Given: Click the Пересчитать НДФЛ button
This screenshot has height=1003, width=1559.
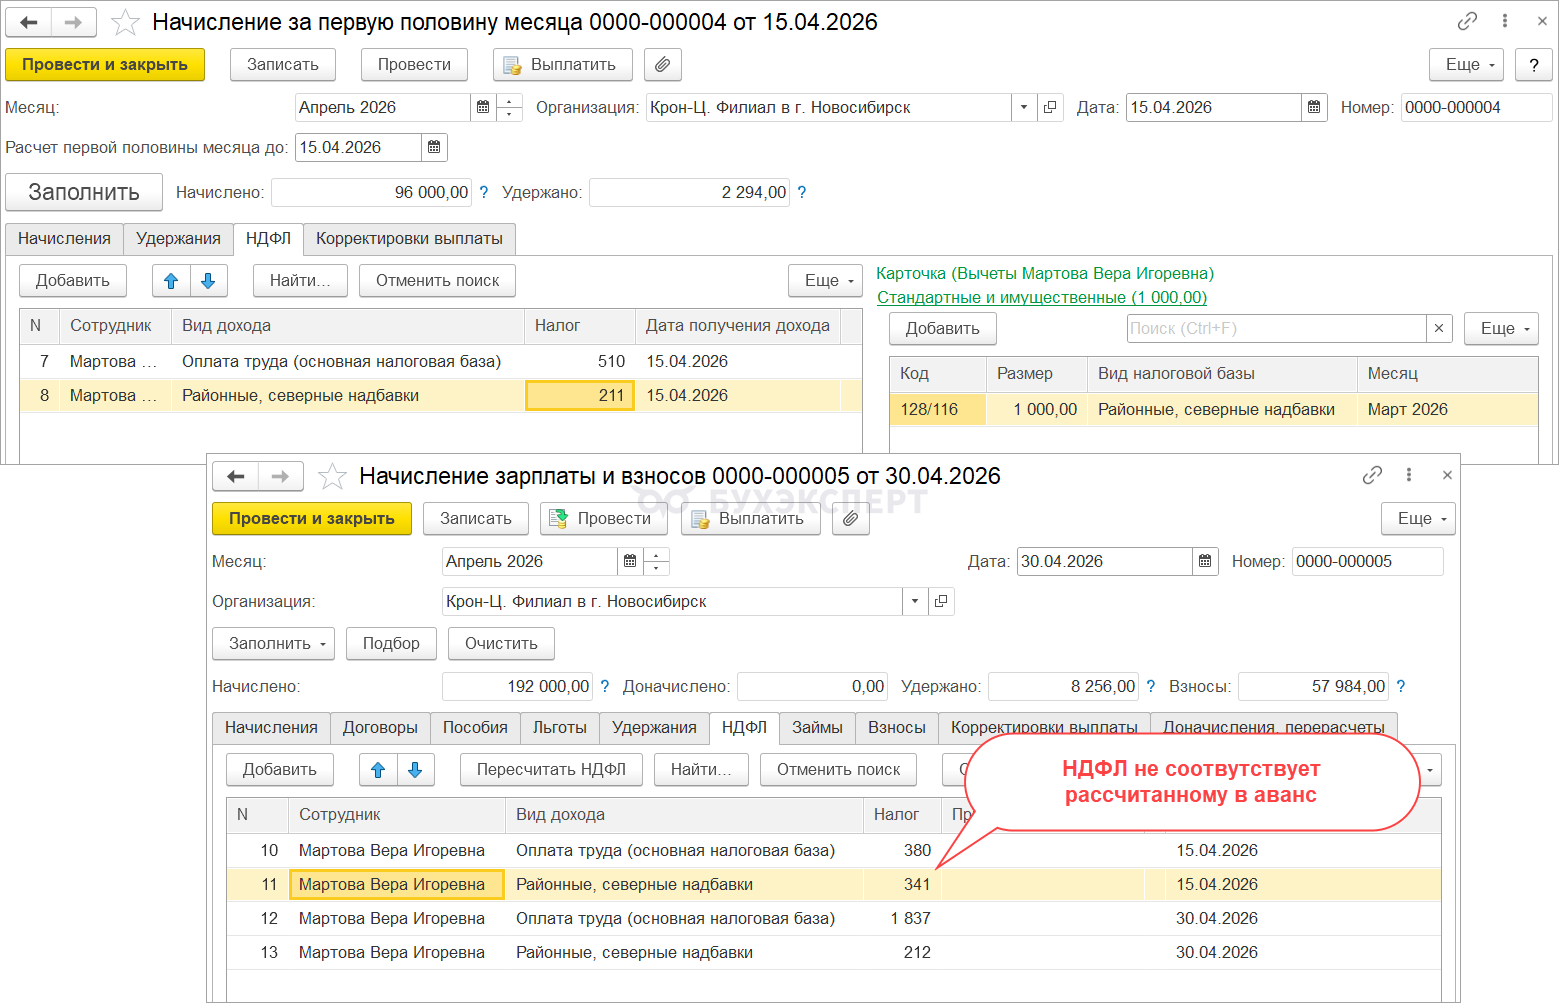Looking at the screenshot, I should [551, 770].
